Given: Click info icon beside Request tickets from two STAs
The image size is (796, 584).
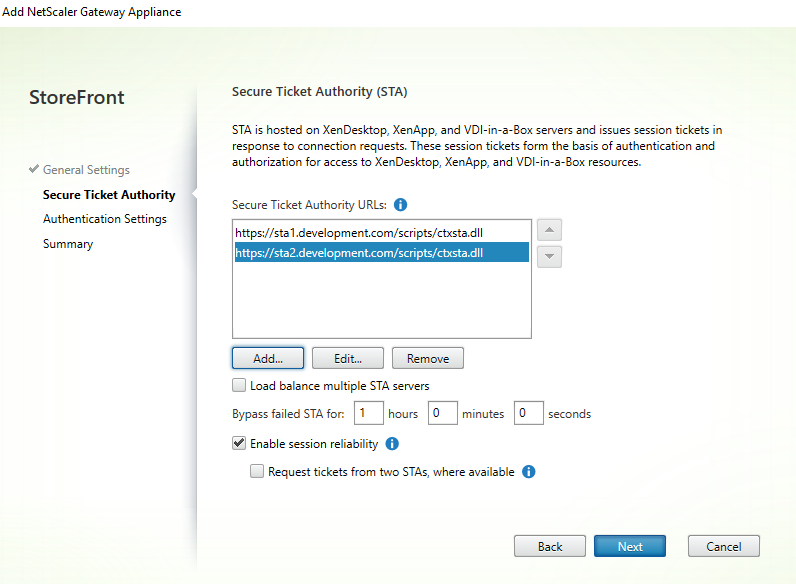Looking at the screenshot, I should 529,471.
